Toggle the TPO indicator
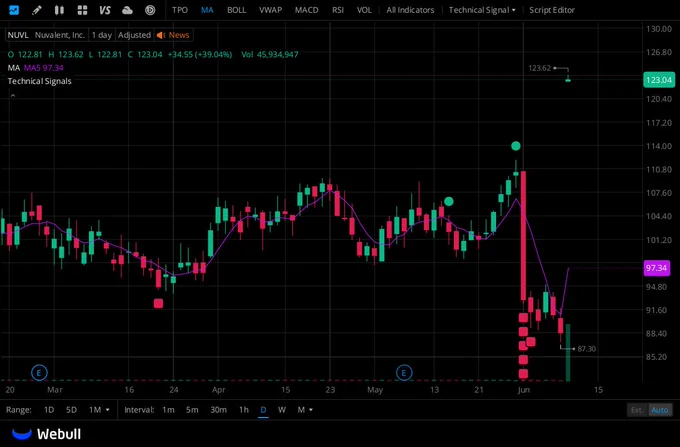The height and width of the screenshot is (447, 680). pos(180,10)
